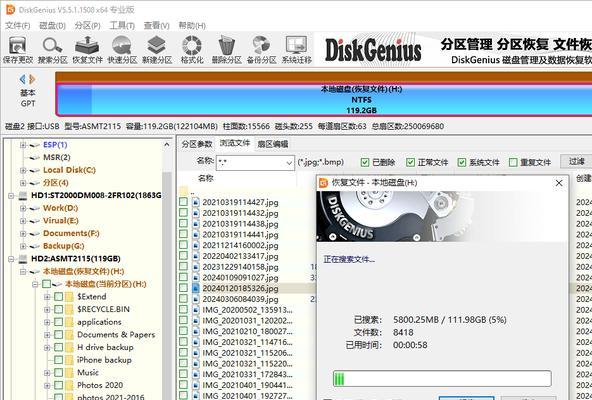Image resolution: width=592 pixels, height=400 pixels.
Task: Toggle the 正常文件 normal files checkbox
Action: [x=410, y=162]
